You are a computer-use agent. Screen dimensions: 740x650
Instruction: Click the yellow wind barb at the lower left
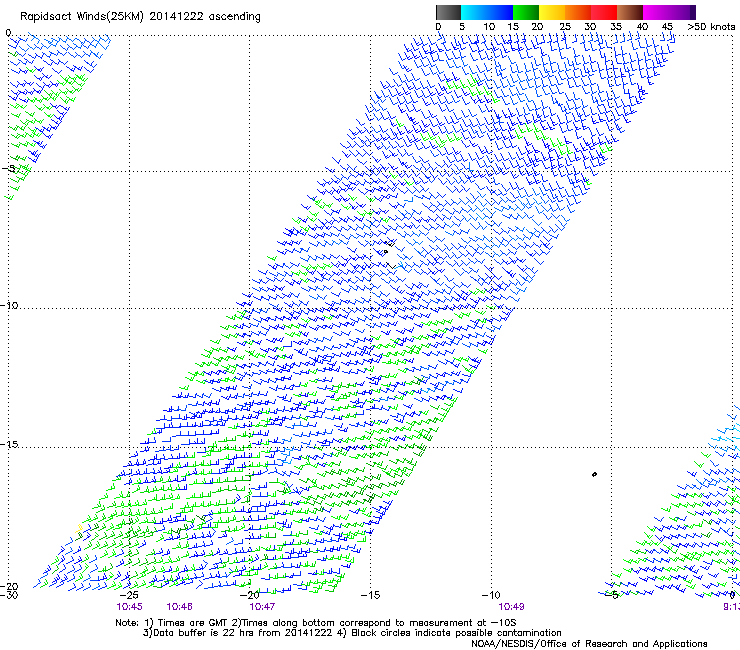tap(79, 529)
